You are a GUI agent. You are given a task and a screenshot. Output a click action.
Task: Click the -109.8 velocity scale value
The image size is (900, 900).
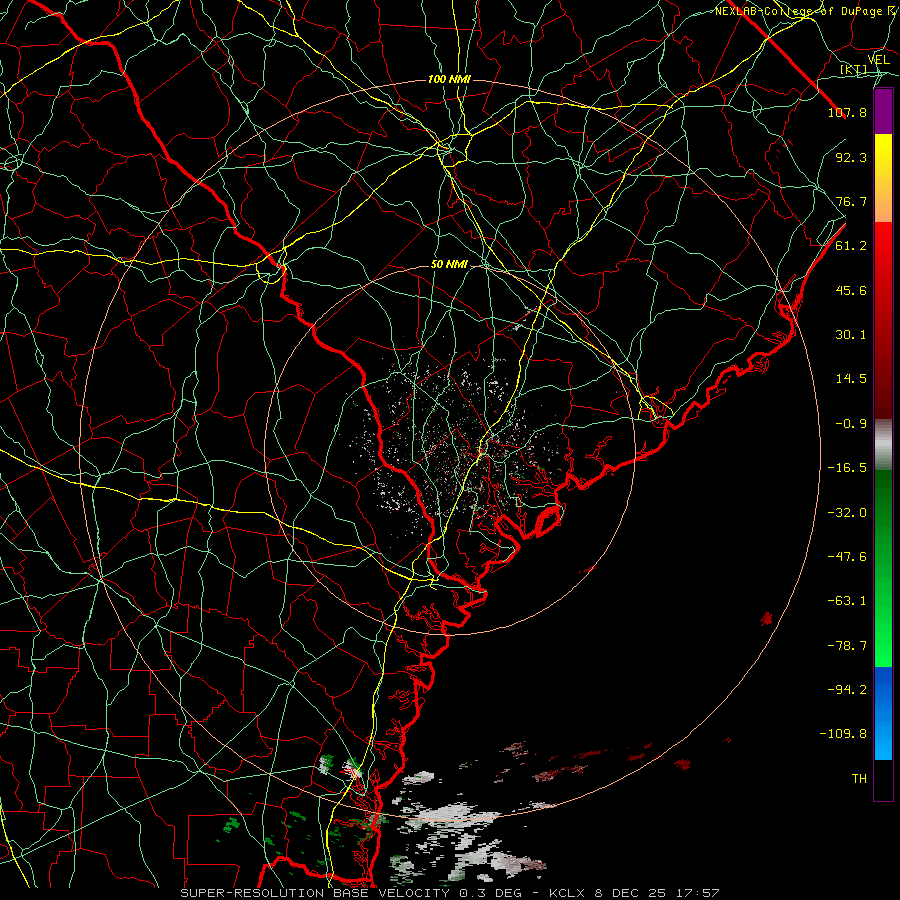[843, 734]
